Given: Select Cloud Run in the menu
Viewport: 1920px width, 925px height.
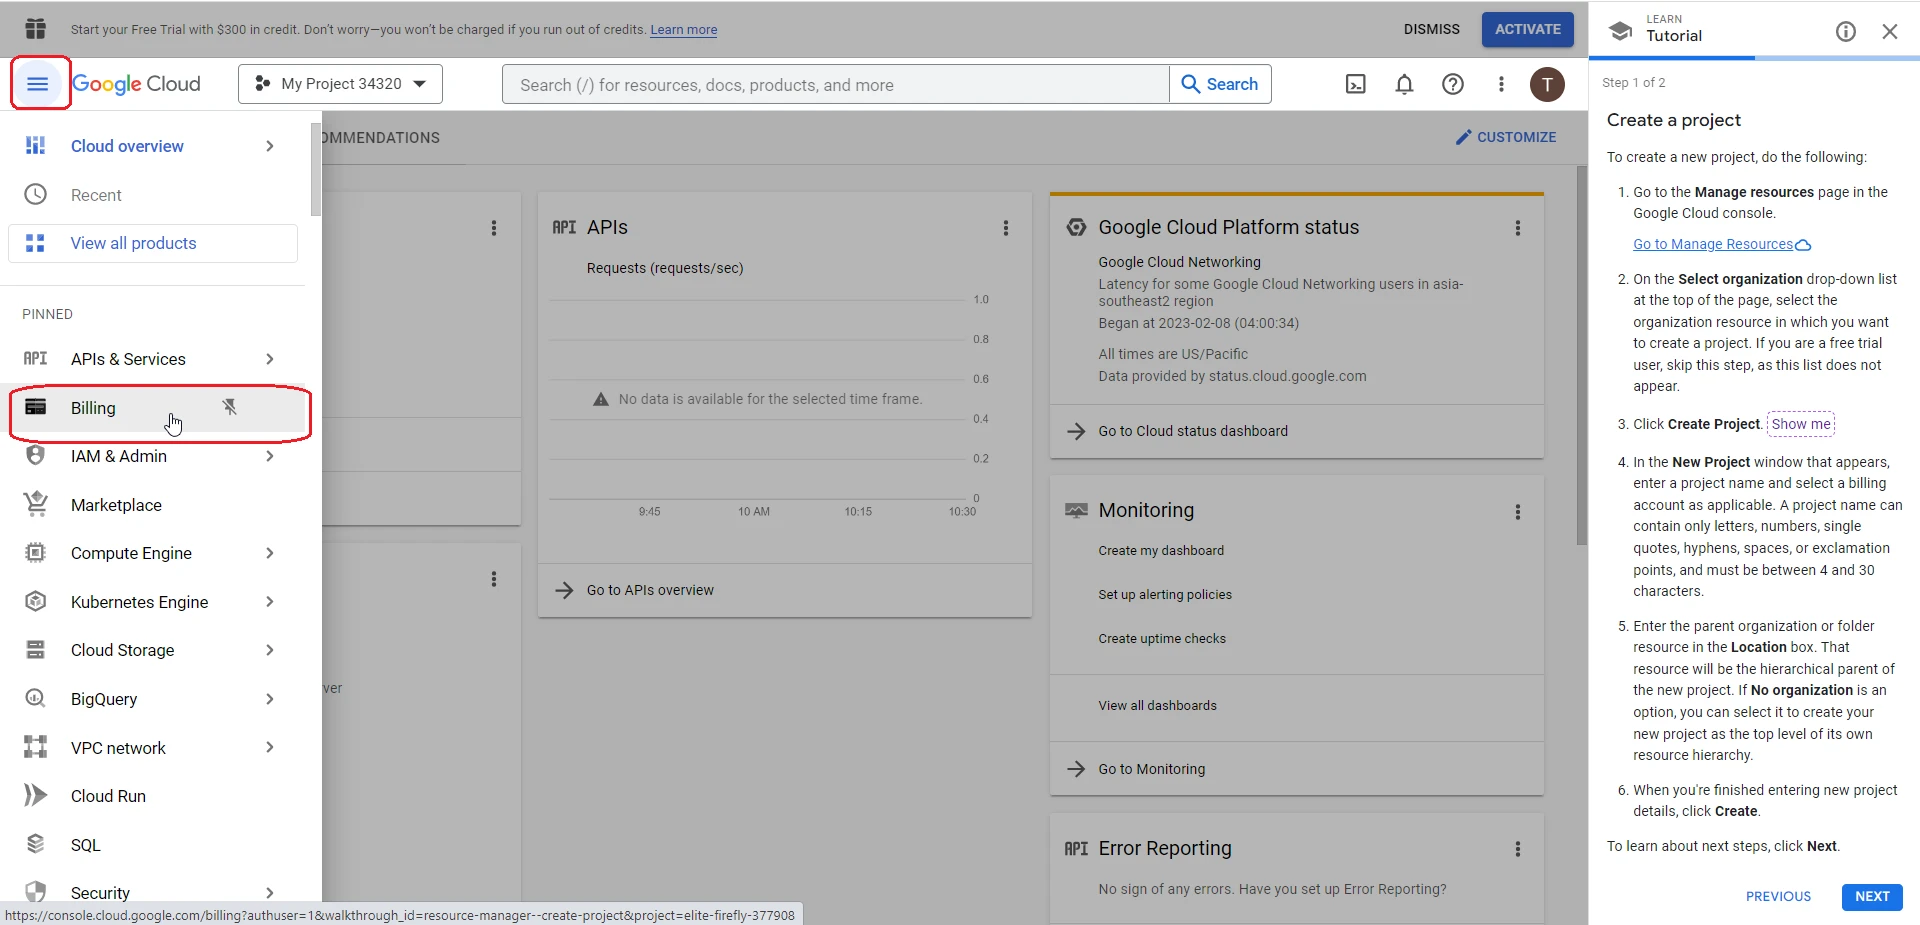Looking at the screenshot, I should pos(152,796).
